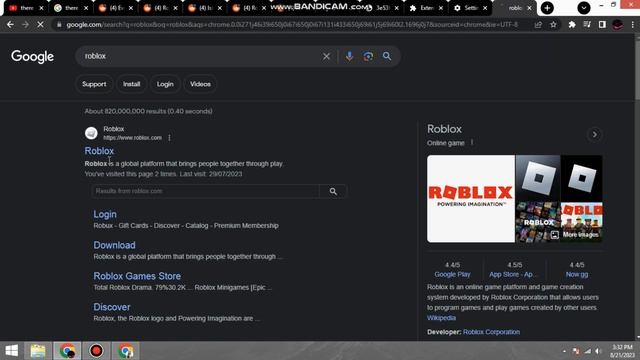Open the Chrome profile avatar
Viewport: 640px width, 360px height.
[x=618, y=25]
